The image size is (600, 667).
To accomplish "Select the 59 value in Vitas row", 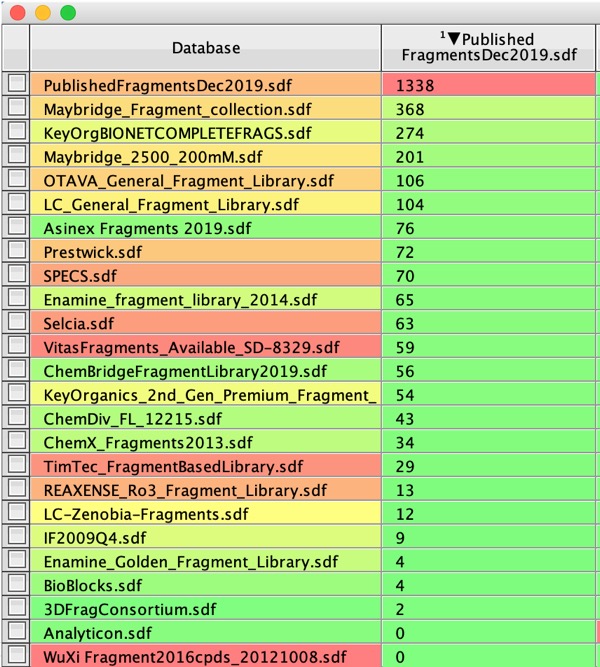I will 489,346.
